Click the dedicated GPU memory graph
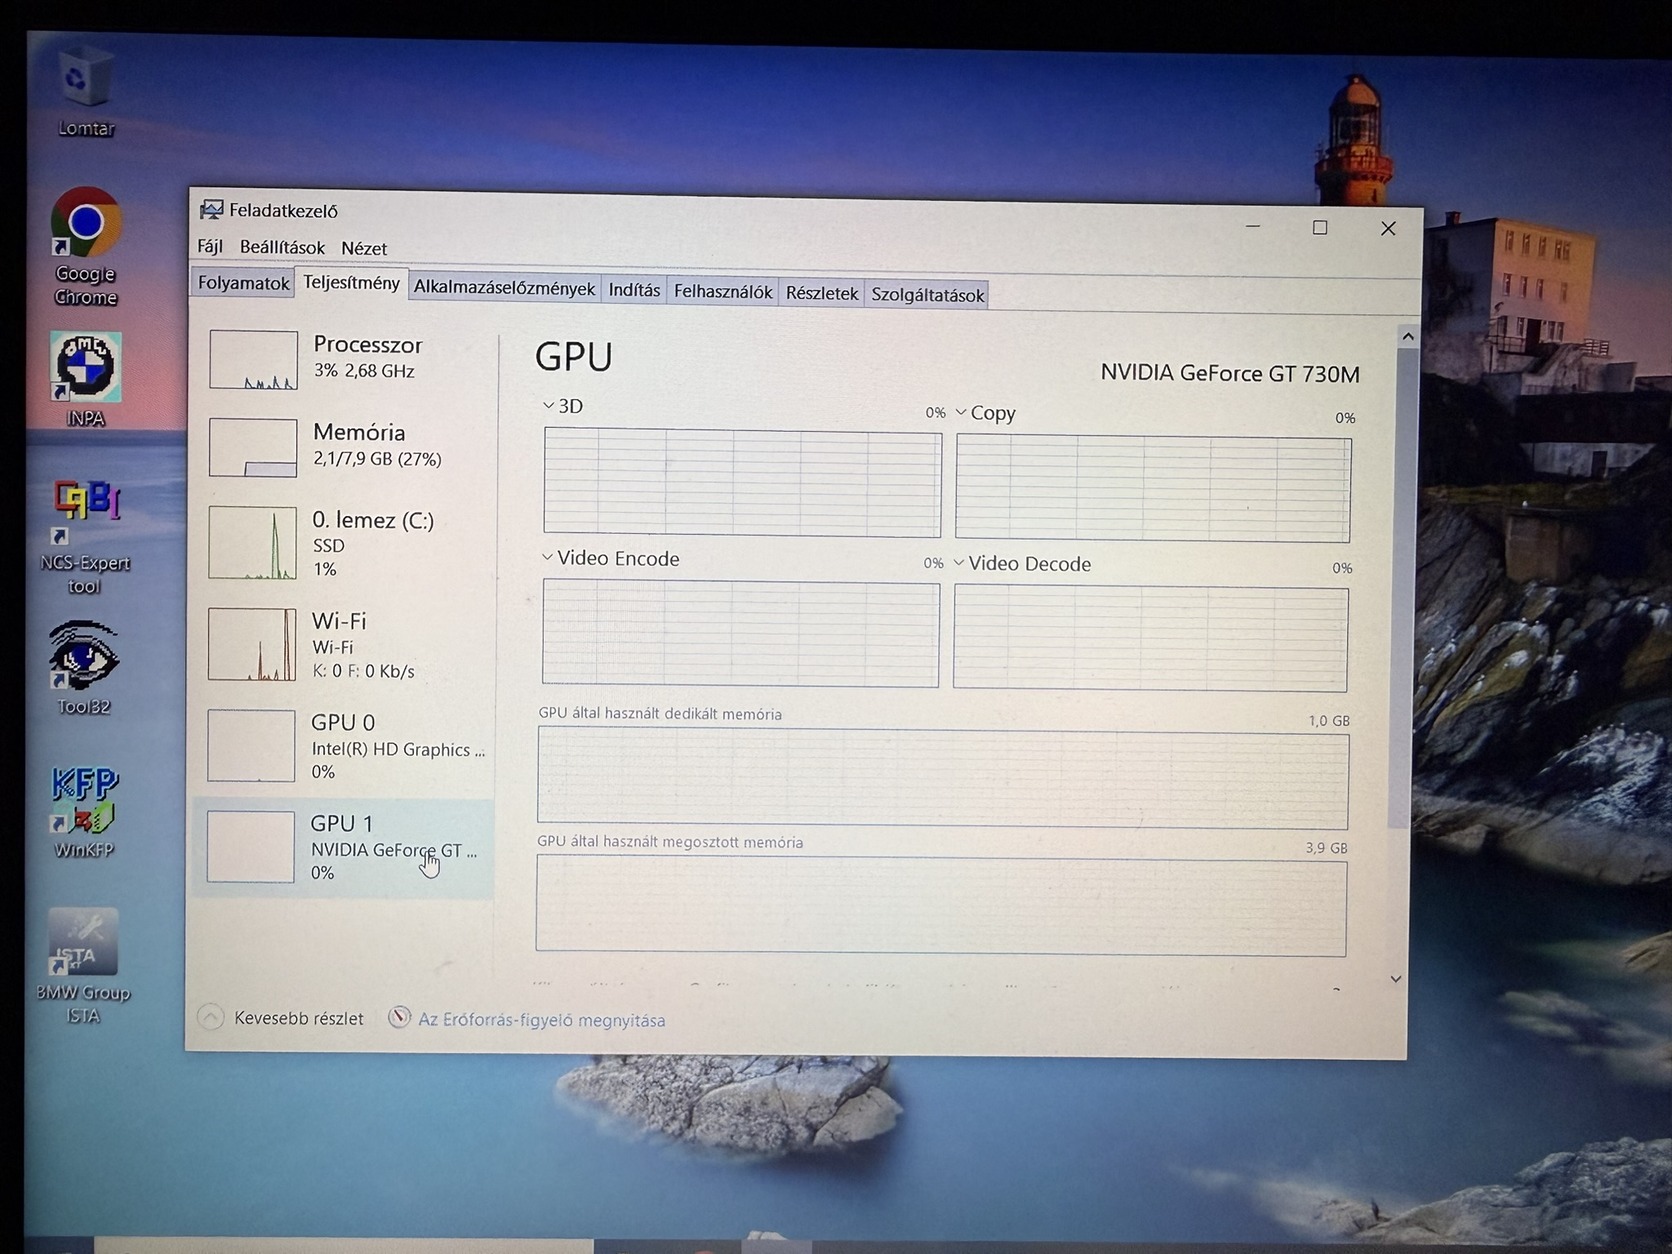1672x1254 pixels. (943, 779)
